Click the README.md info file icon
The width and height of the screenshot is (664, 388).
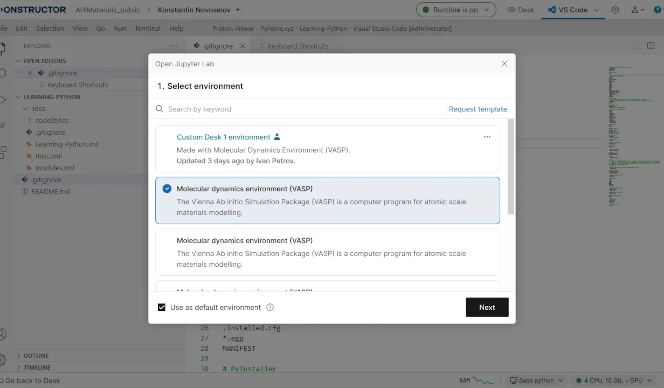click(25, 191)
